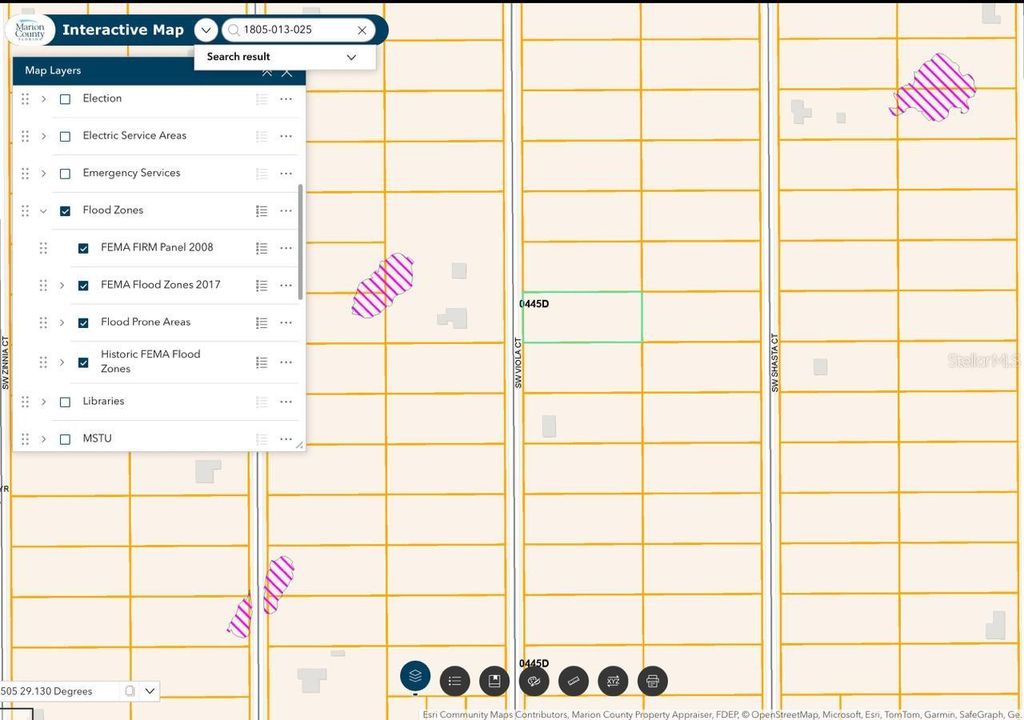Open the Legend list tool
1024x720 pixels.
tap(454, 681)
